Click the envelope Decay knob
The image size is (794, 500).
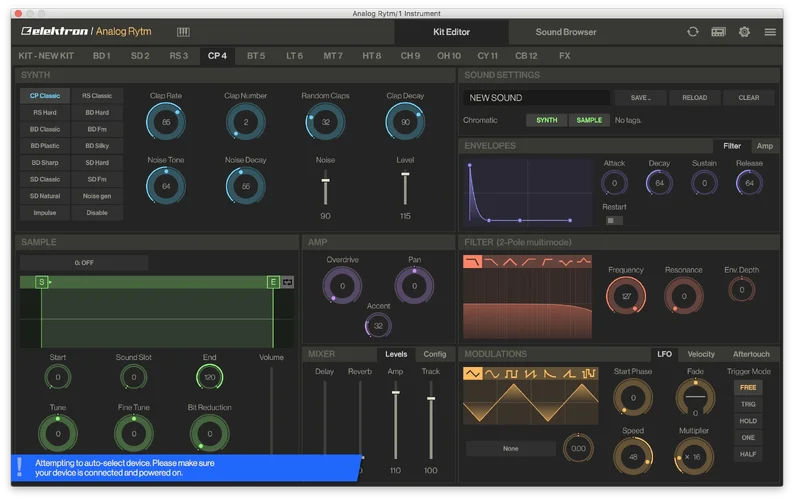[x=659, y=183]
